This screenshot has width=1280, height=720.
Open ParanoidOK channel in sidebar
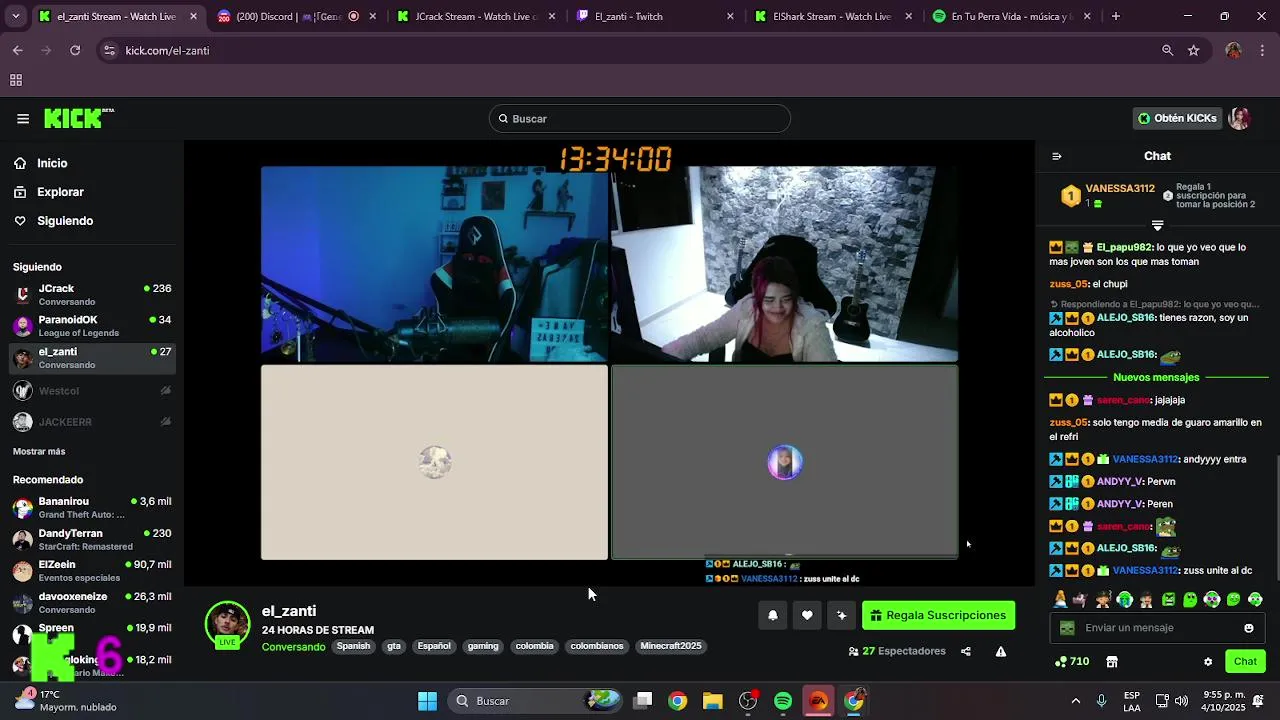pos(92,326)
